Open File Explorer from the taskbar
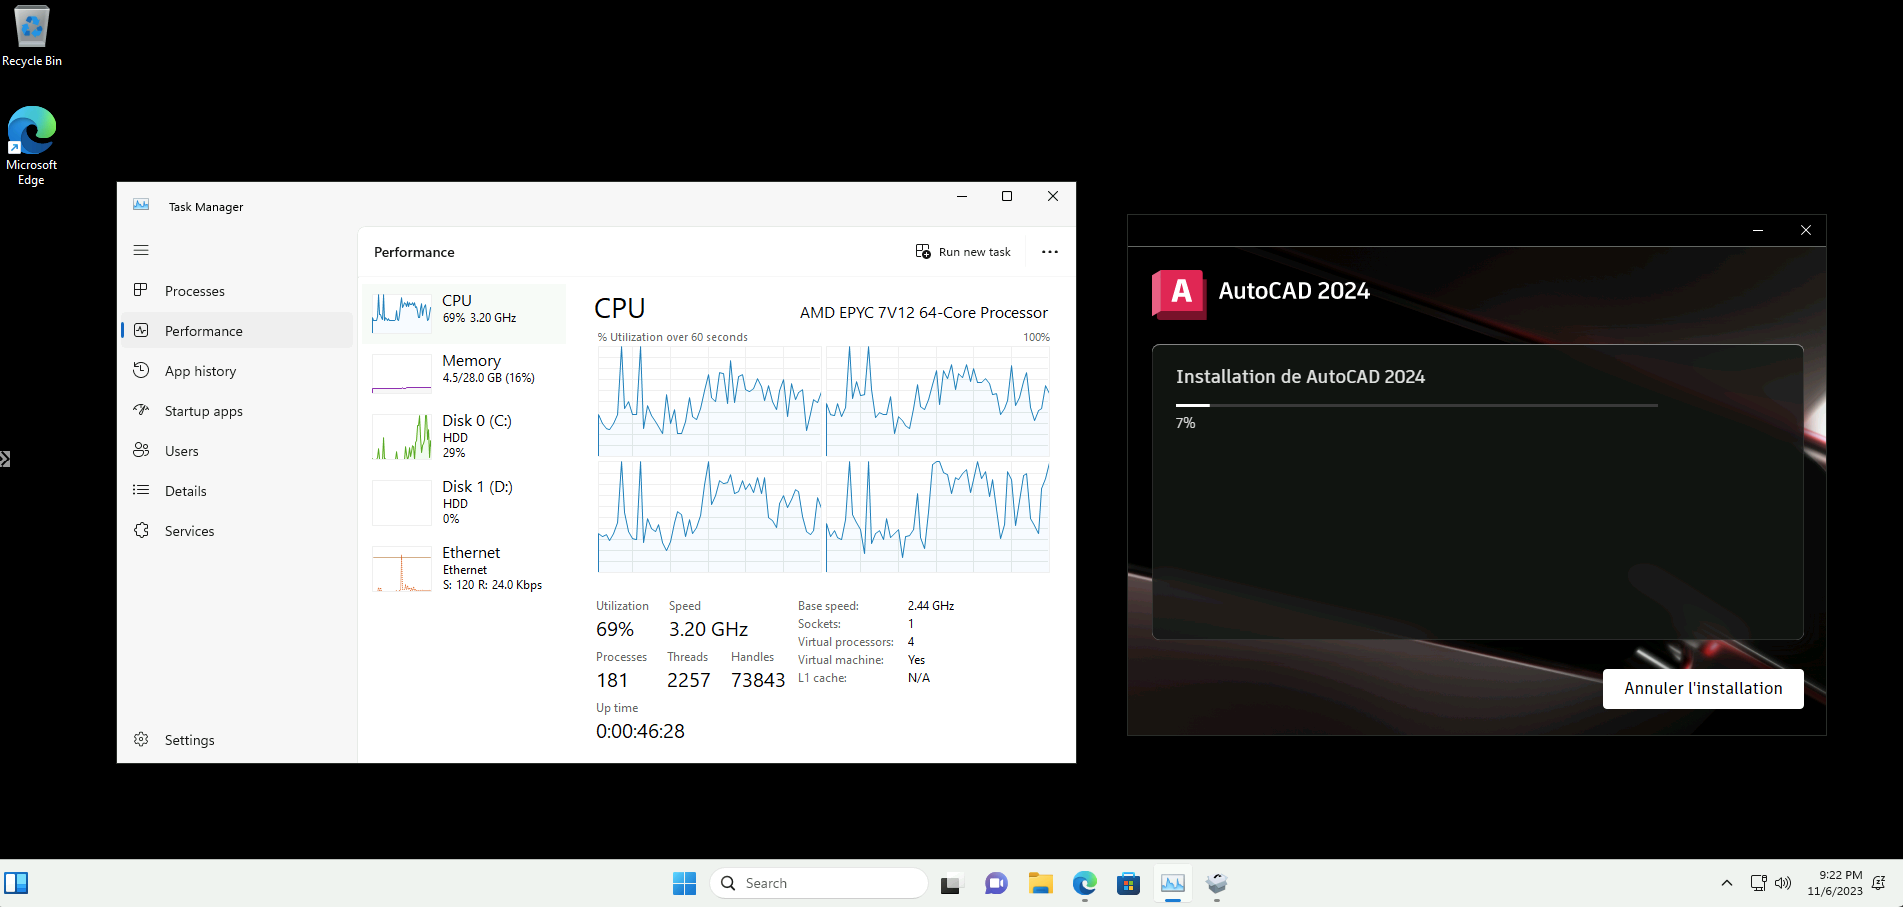Screen dimensions: 1903x907 (1041, 883)
